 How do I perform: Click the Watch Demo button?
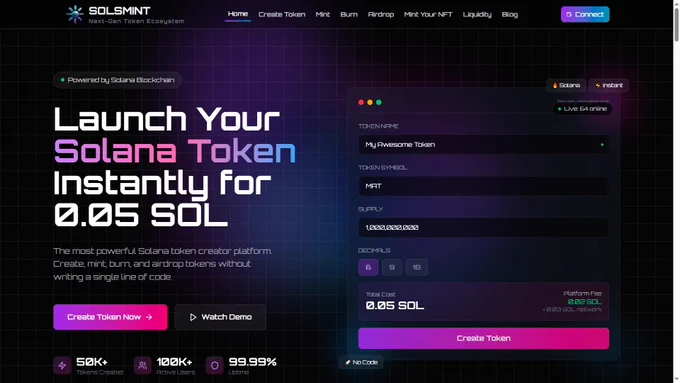(x=220, y=317)
